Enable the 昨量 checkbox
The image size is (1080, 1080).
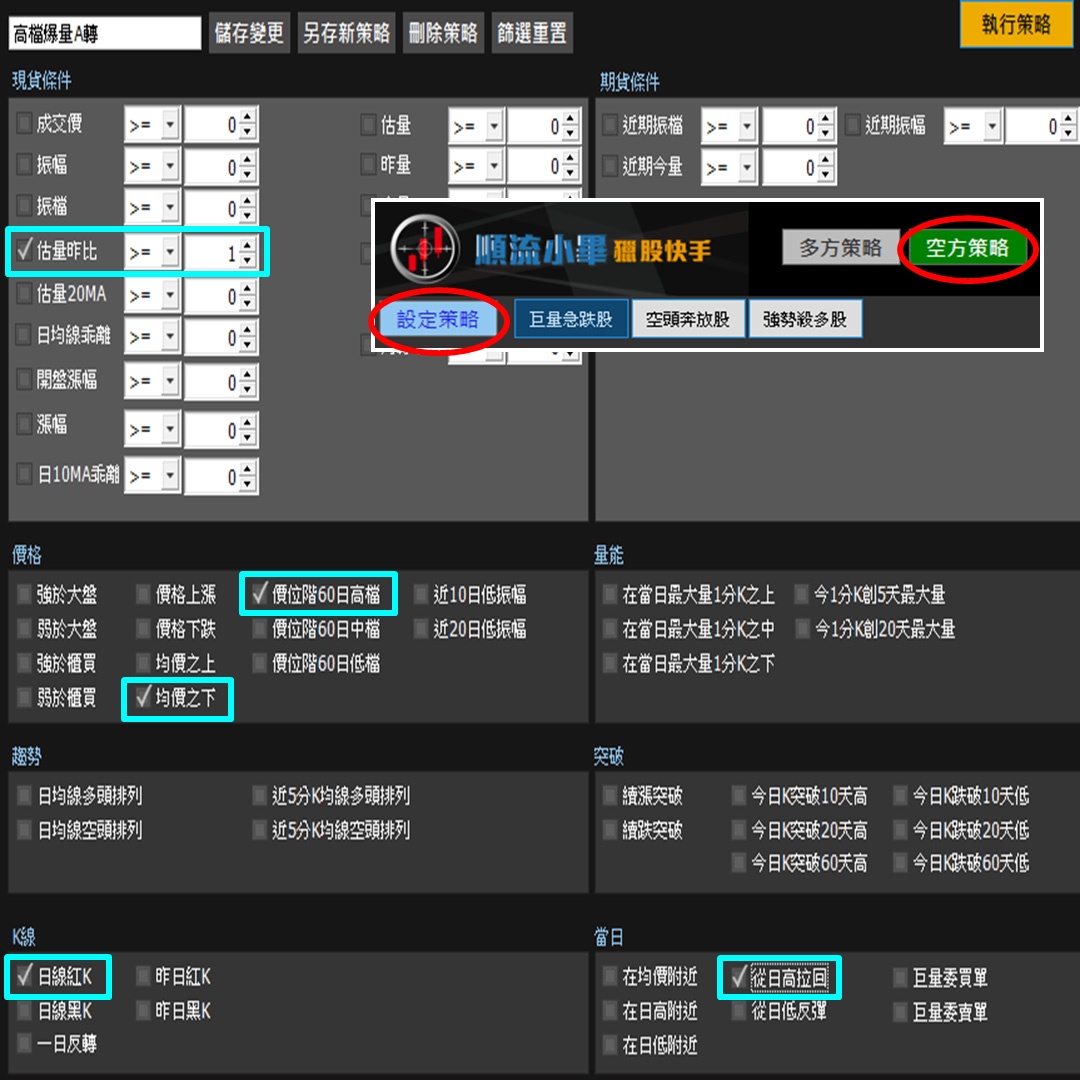(368, 164)
